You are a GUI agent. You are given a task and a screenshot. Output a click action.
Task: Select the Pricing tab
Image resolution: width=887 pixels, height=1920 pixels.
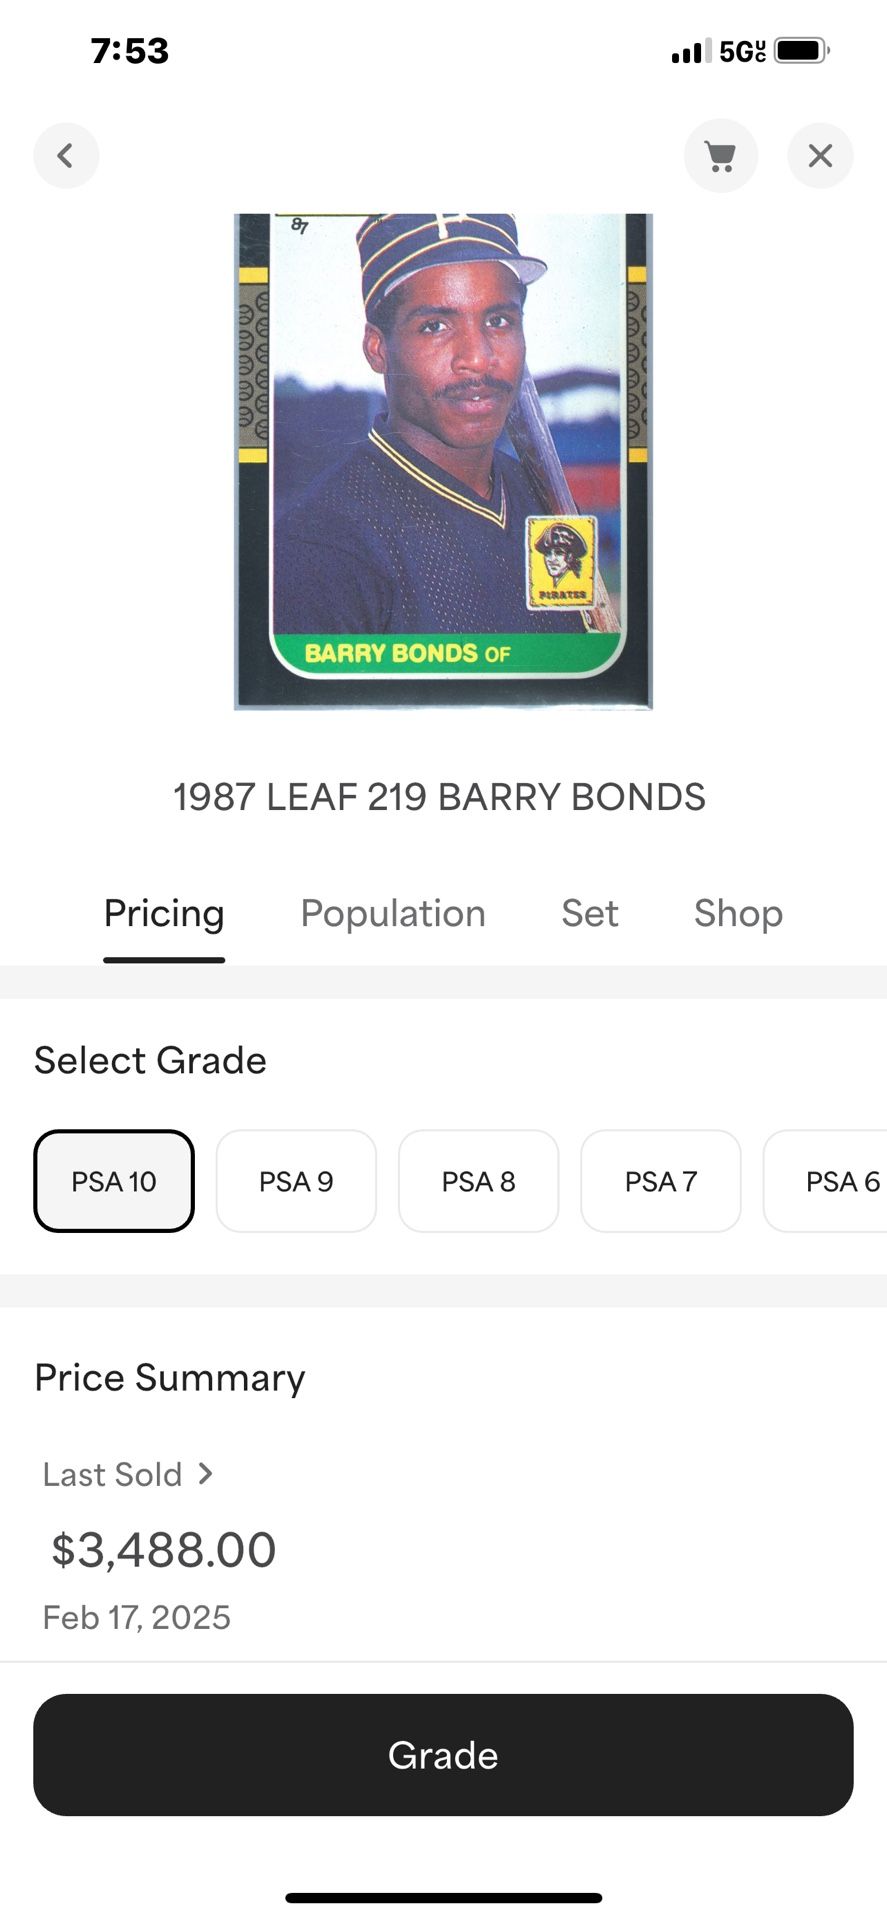(x=164, y=913)
